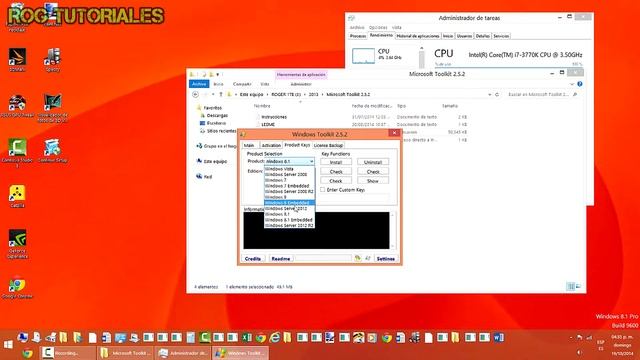Screen dimensions: 640x360
Task: Click the Install key button
Action: (x=336, y=162)
